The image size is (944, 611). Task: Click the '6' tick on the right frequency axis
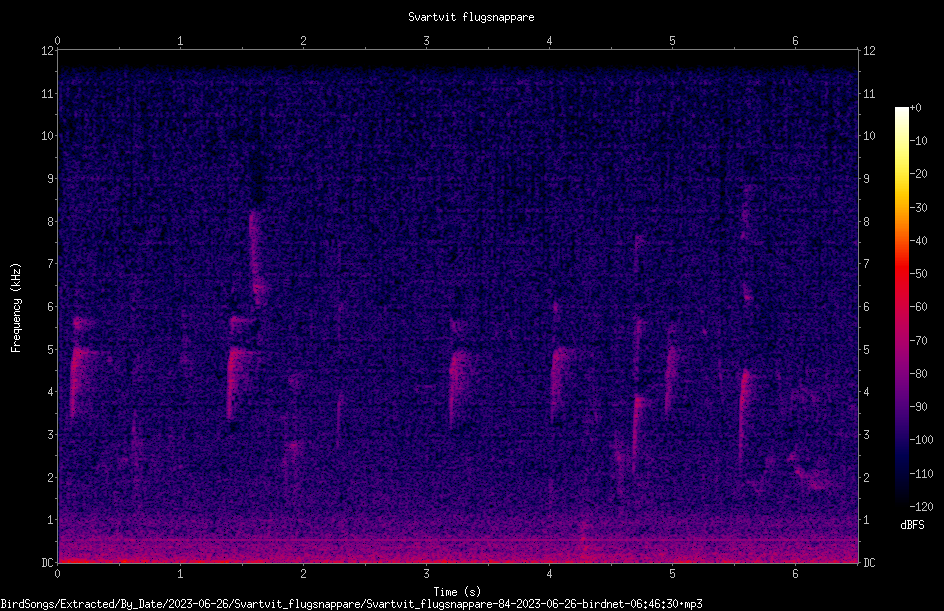866,306
